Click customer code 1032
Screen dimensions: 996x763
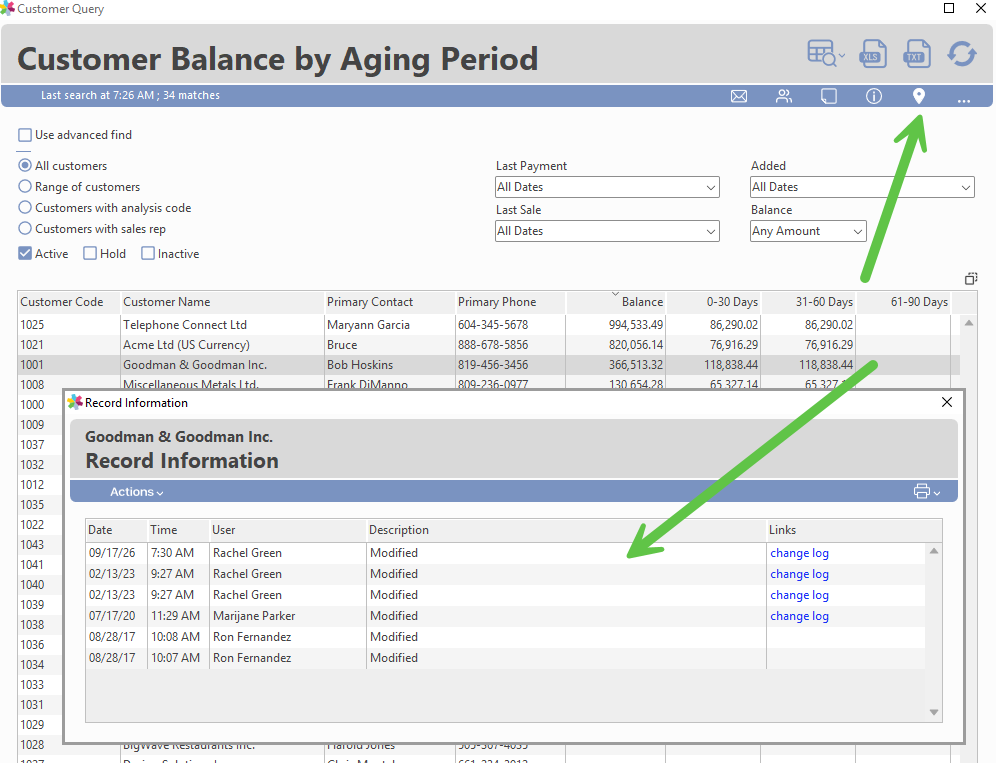coord(32,464)
